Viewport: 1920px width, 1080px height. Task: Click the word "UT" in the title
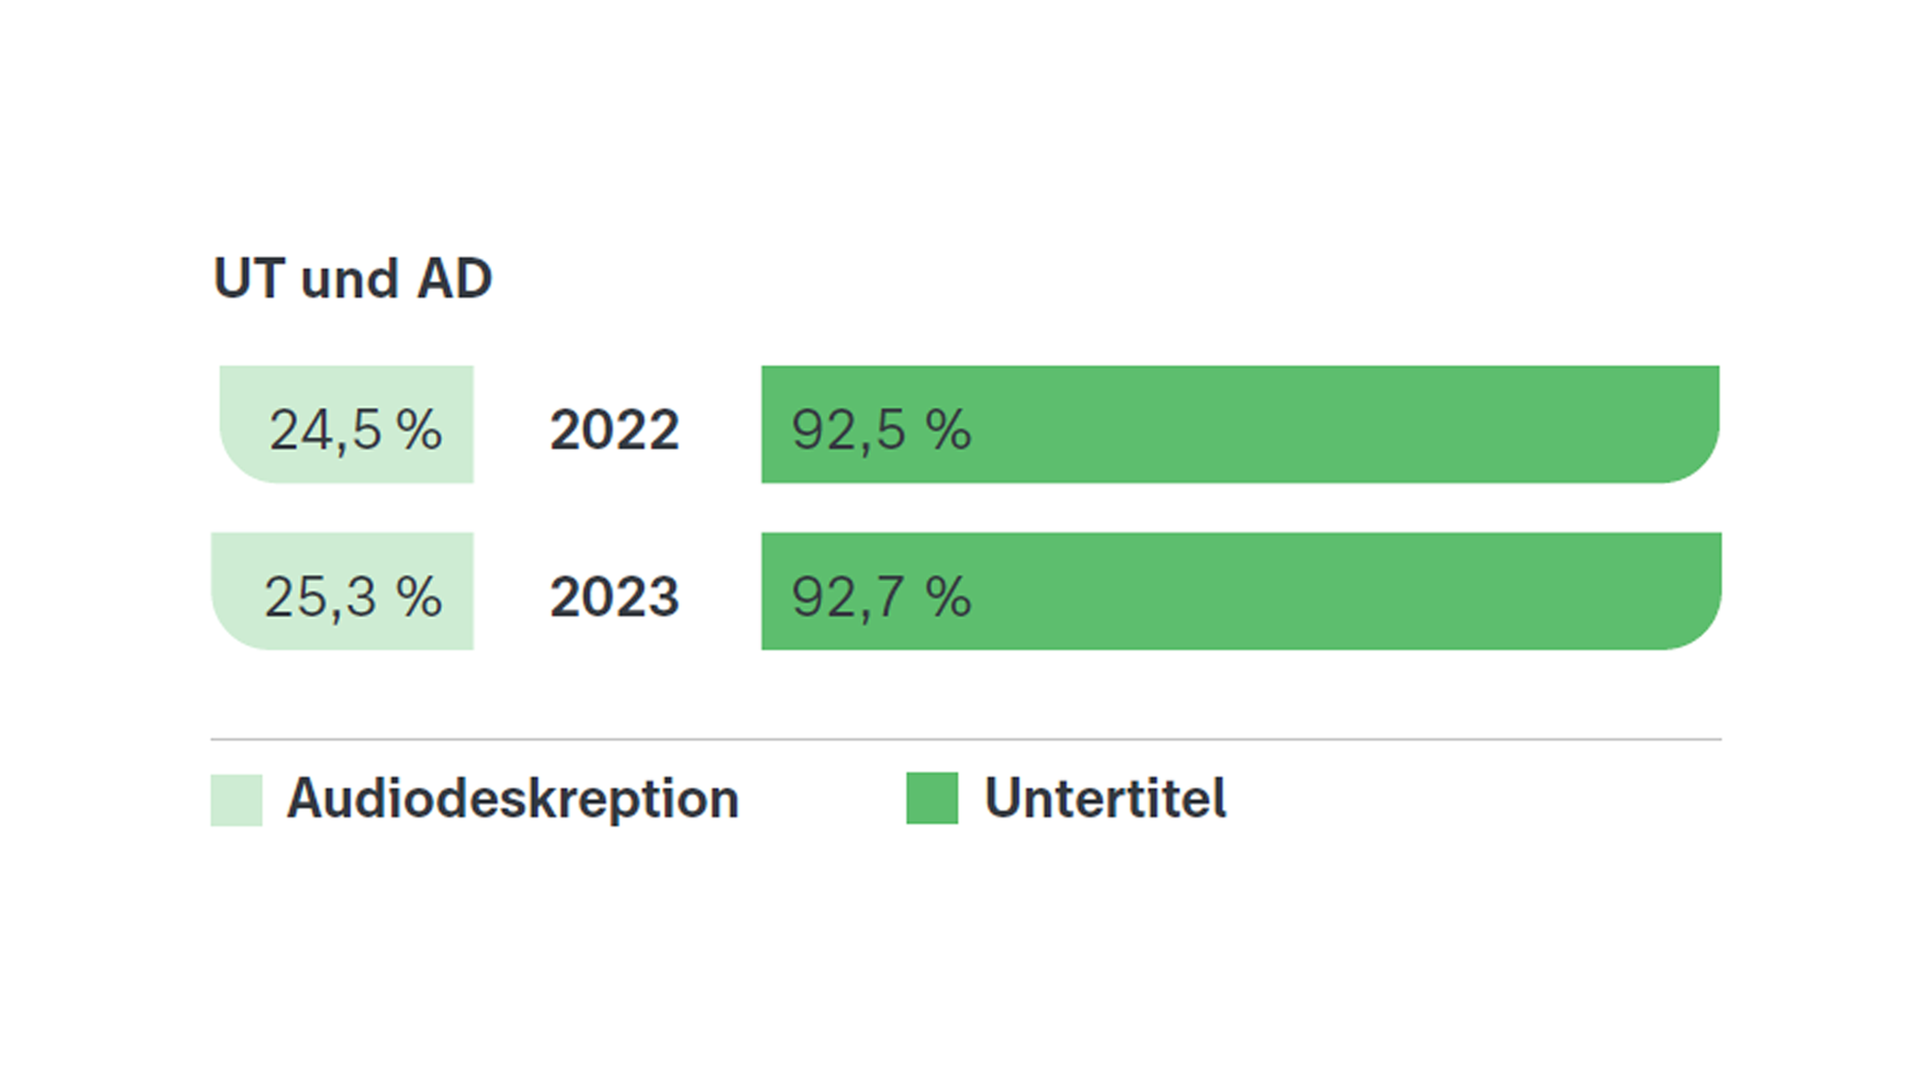click(249, 278)
